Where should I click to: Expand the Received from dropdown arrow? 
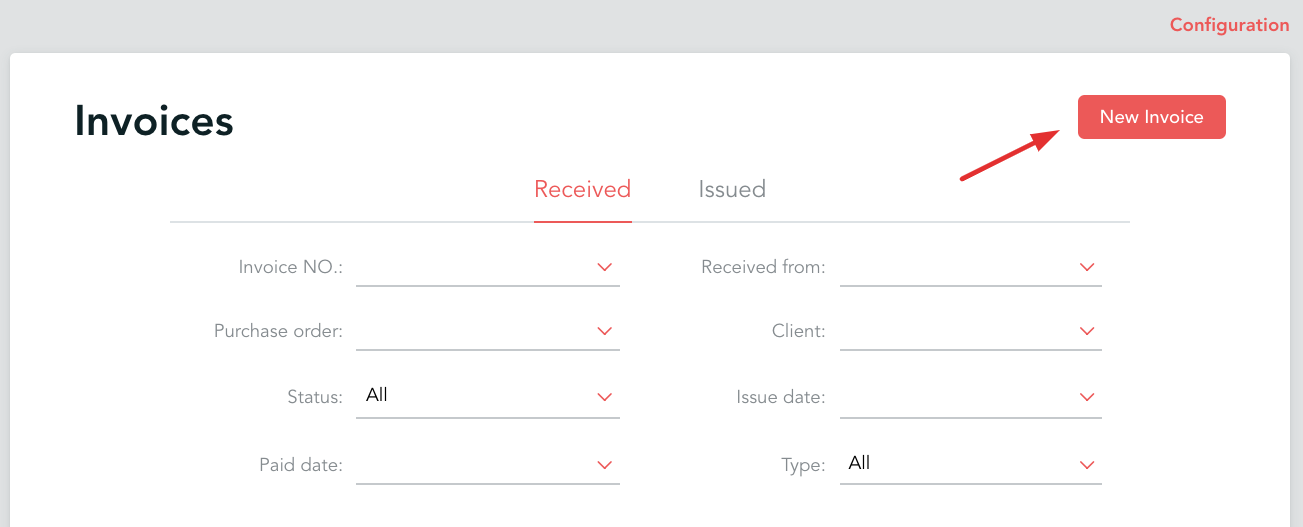[1087, 267]
